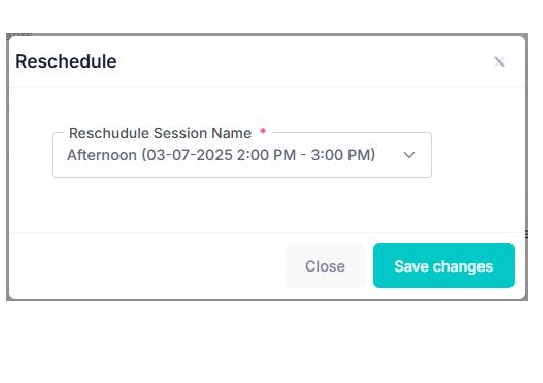Click the empty footer area left of Close
The height and width of the screenshot is (383, 543).
tap(147, 266)
